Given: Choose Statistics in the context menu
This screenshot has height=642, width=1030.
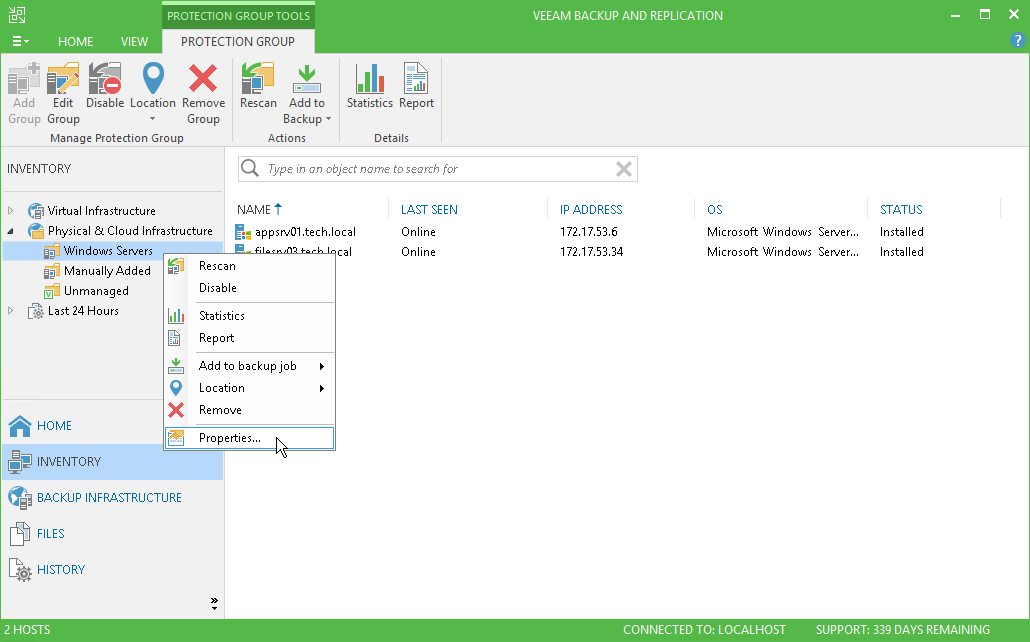Looking at the screenshot, I should [x=250, y=315].
